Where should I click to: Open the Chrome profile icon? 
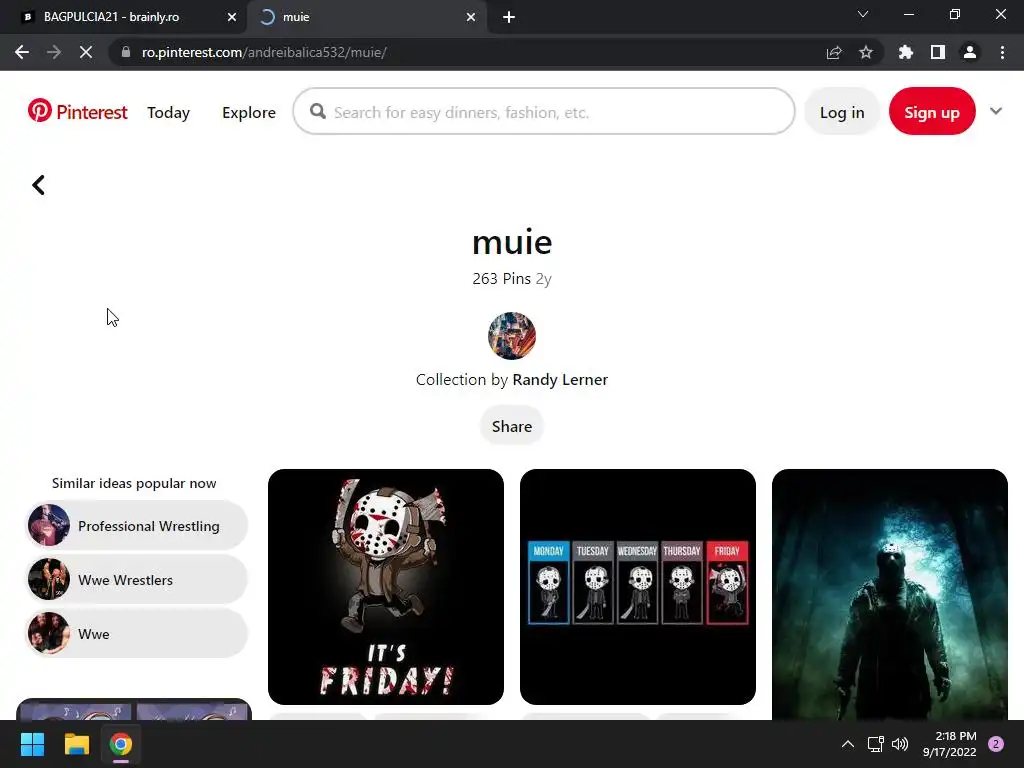point(970,52)
